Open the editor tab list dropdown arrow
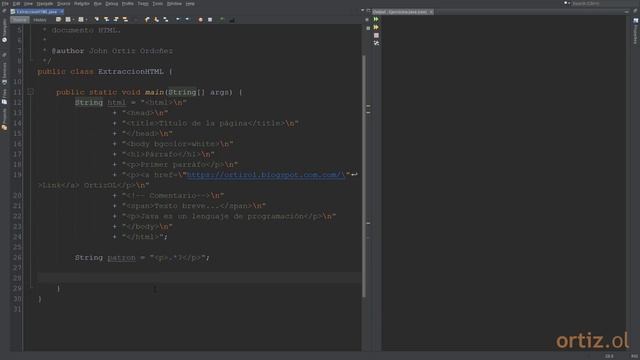The image size is (640, 360). [x=362, y=11]
